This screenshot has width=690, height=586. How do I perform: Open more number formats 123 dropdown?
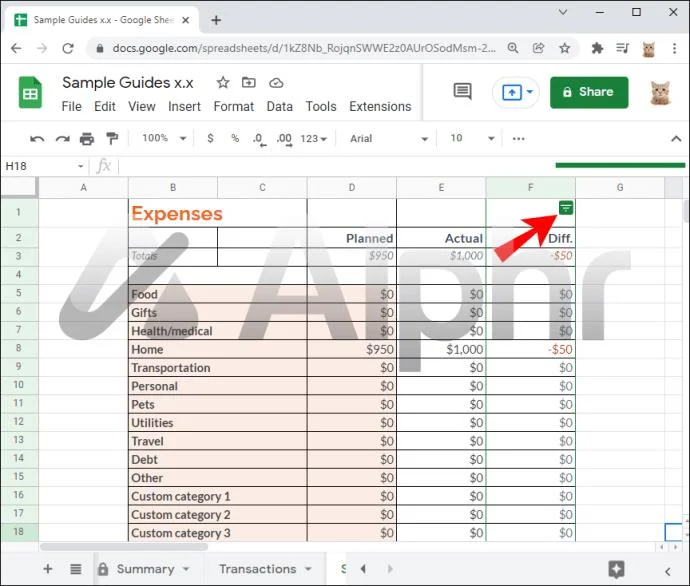(313, 139)
